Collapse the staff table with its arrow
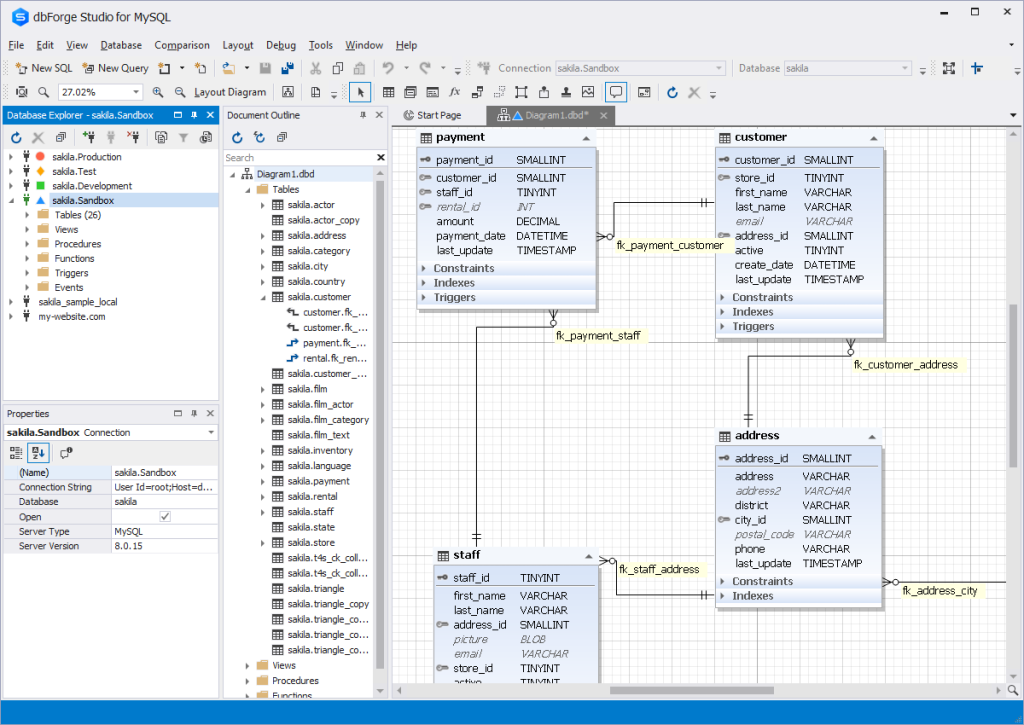The height and width of the screenshot is (725, 1024). (588, 556)
